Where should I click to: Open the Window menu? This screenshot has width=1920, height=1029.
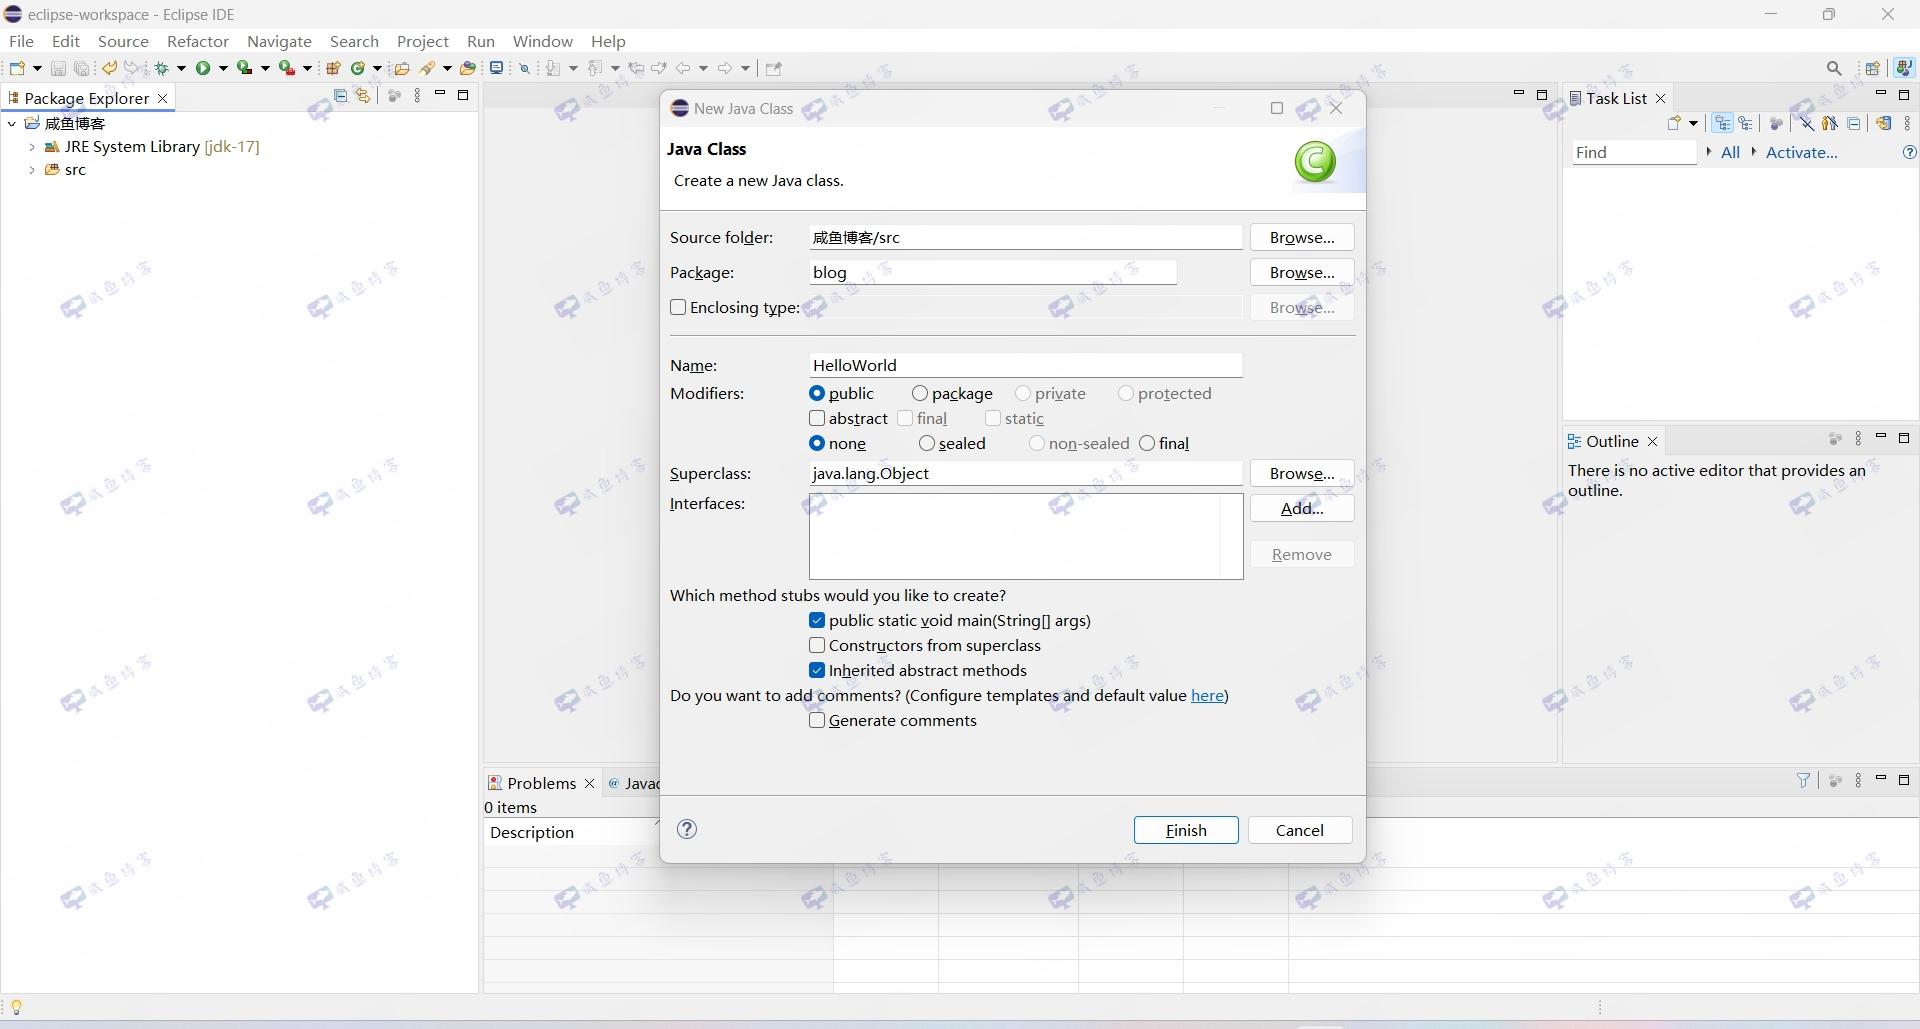(x=543, y=41)
